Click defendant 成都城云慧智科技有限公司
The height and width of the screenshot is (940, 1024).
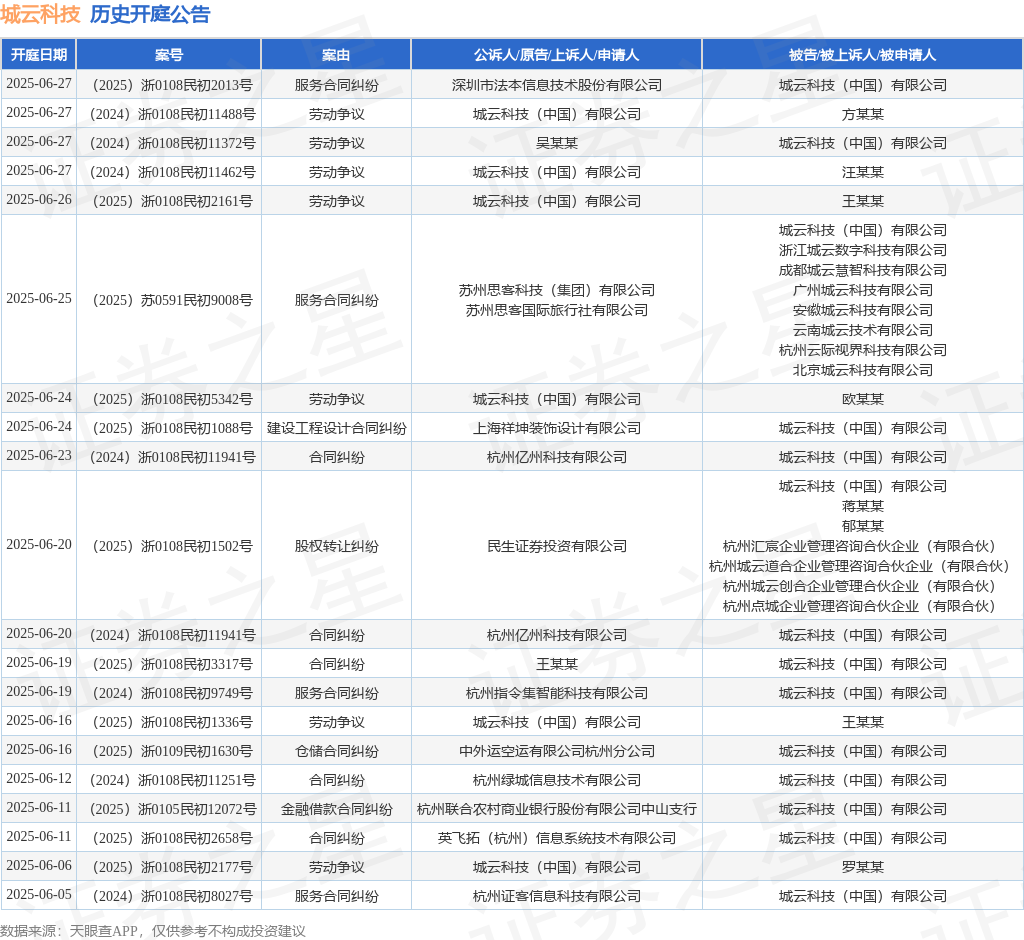862,270
